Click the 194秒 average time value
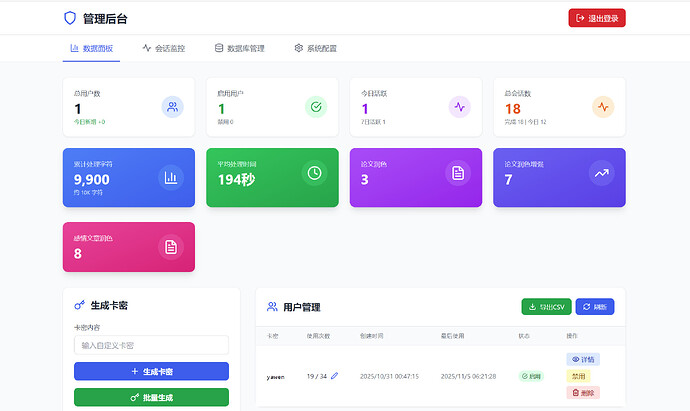The image size is (690, 411). (236, 180)
